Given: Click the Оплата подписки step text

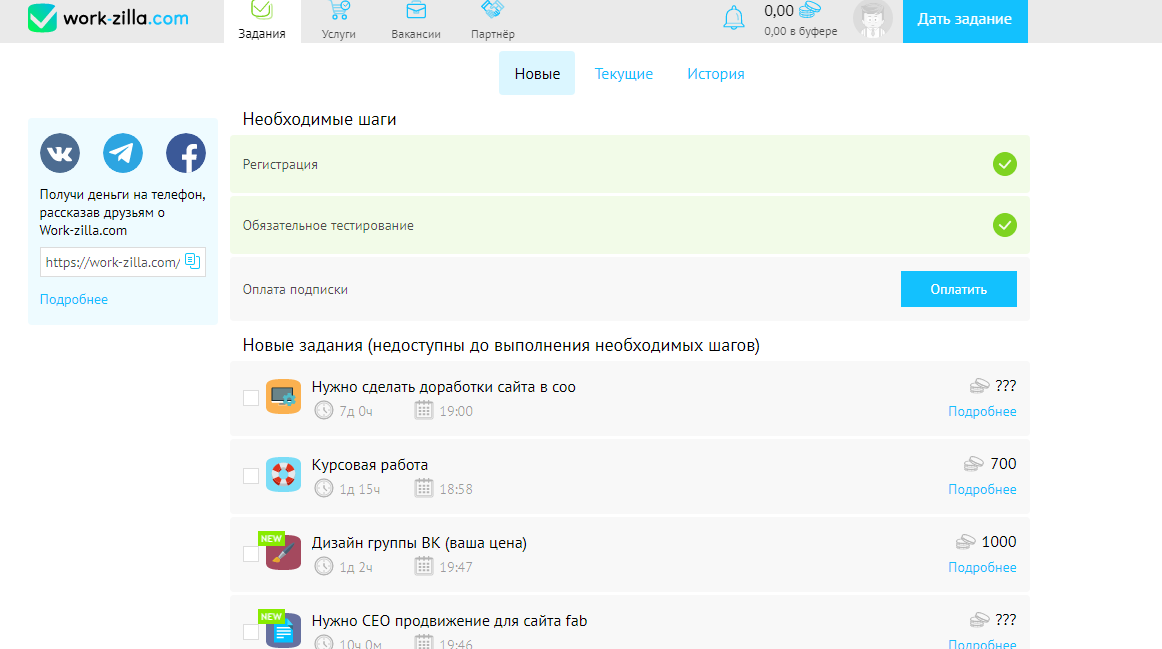Looking at the screenshot, I should [x=295, y=290].
